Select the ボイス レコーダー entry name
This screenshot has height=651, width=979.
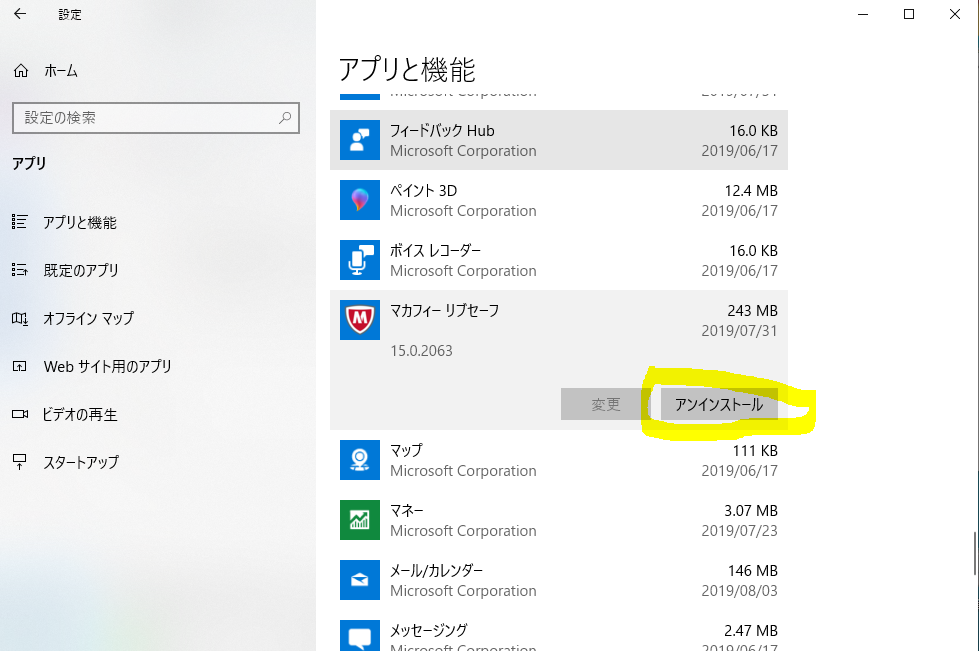[435, 250]
